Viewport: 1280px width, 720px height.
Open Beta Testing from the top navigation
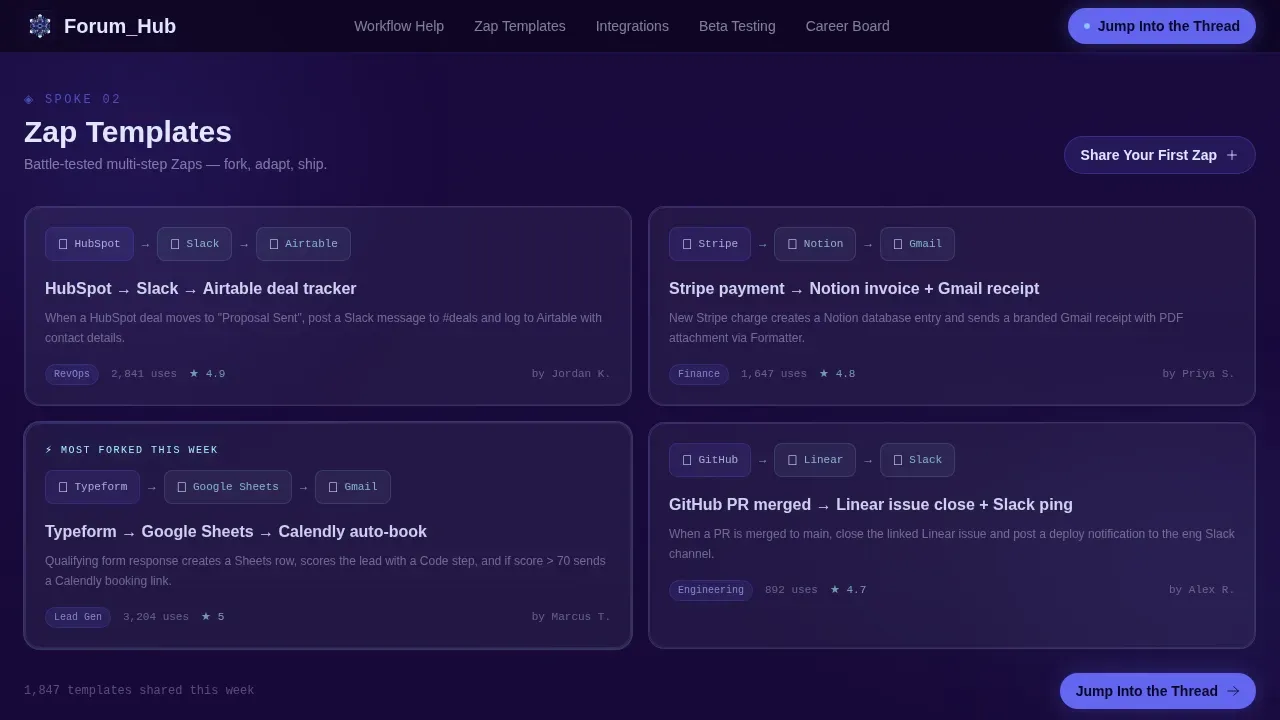(737, 26)
